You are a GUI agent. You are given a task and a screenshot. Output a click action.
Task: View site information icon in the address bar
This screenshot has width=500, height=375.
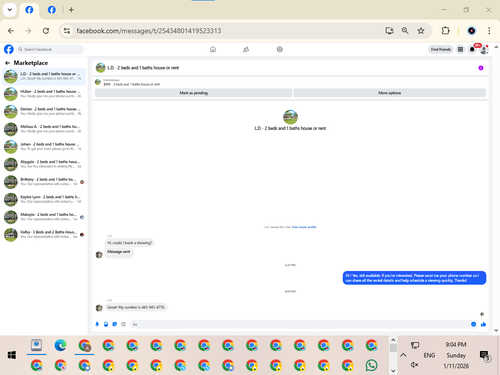pos(67,31)
